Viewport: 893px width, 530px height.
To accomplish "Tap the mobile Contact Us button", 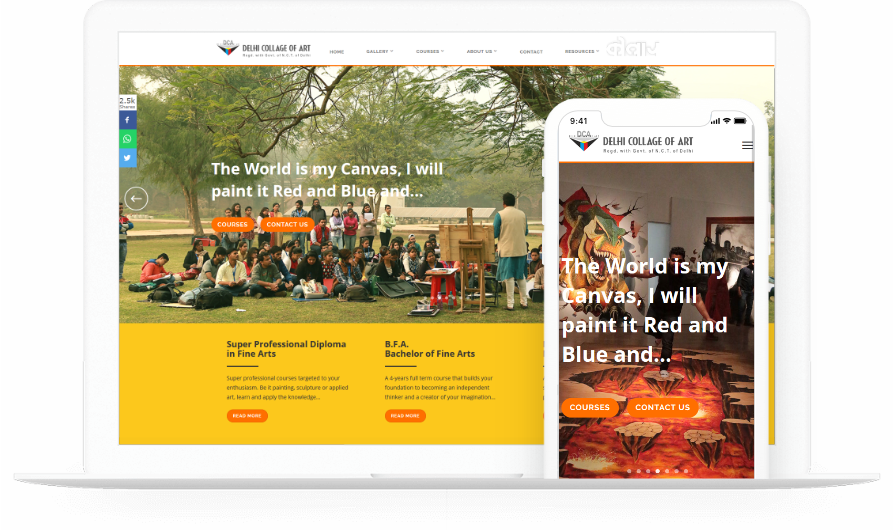I will [662, 408].
